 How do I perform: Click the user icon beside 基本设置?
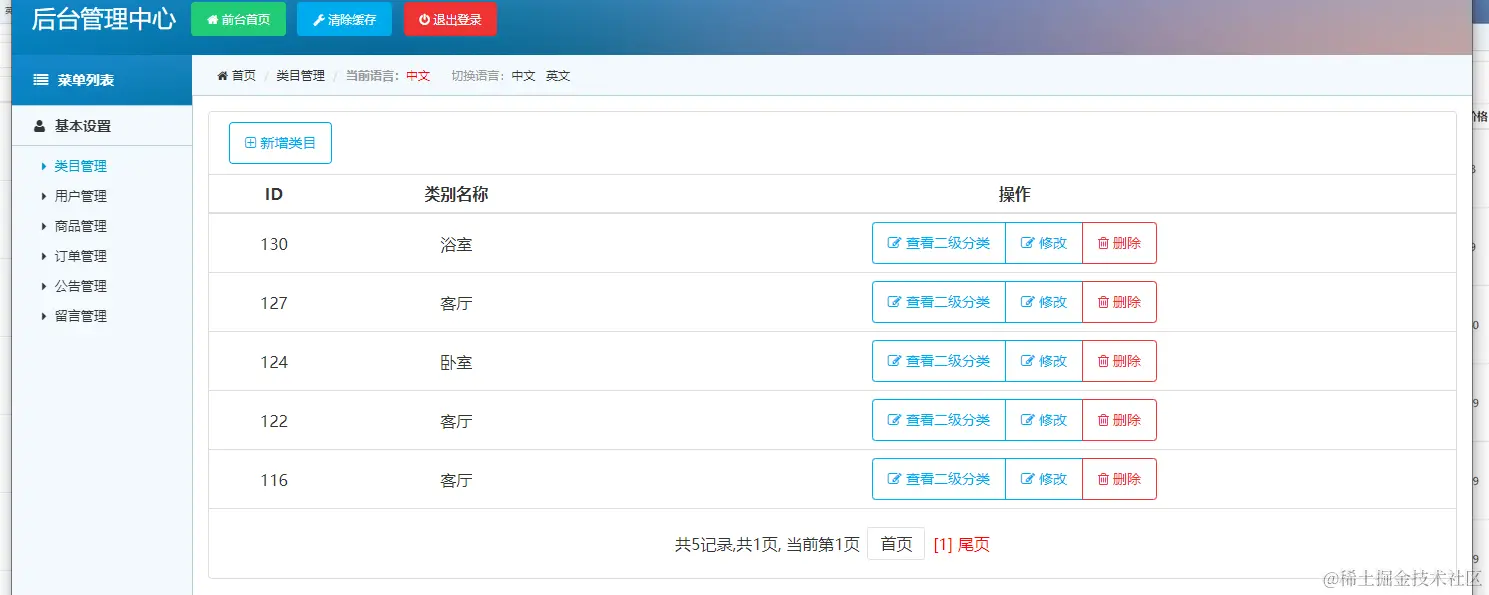pos(39,126)
